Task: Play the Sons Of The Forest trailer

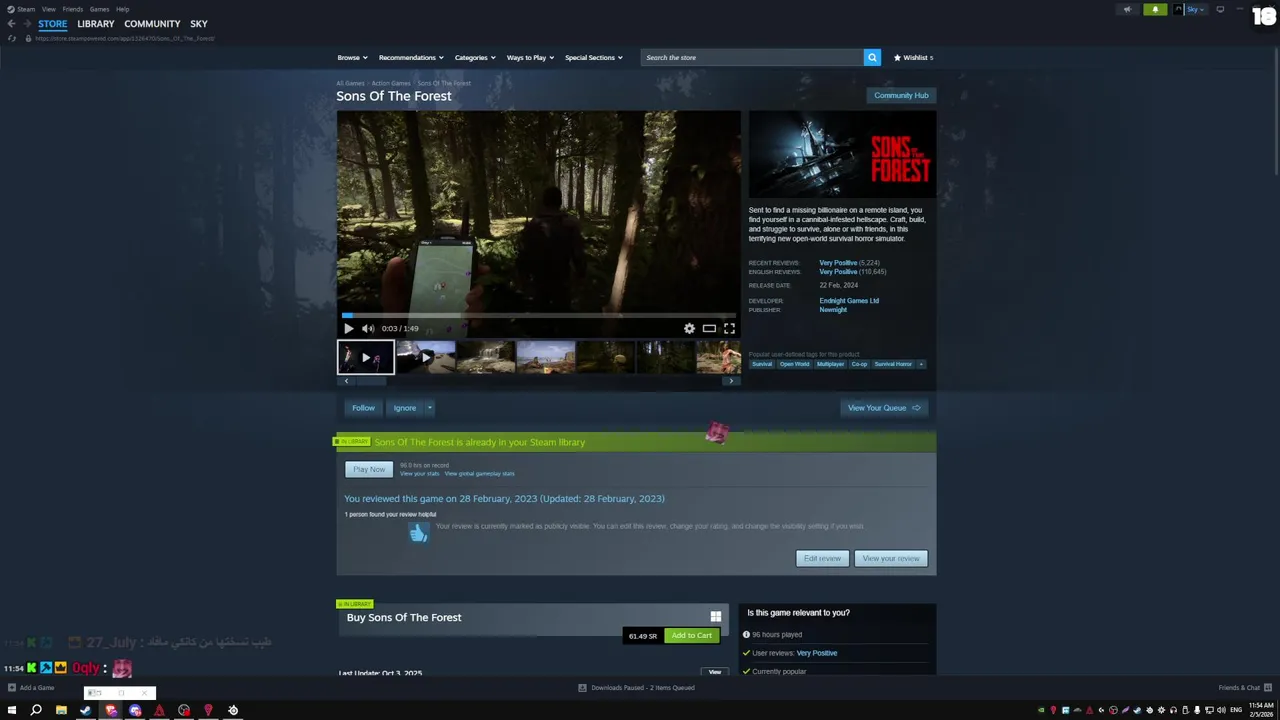Action: pyautogui.click(x=348, y=328)
